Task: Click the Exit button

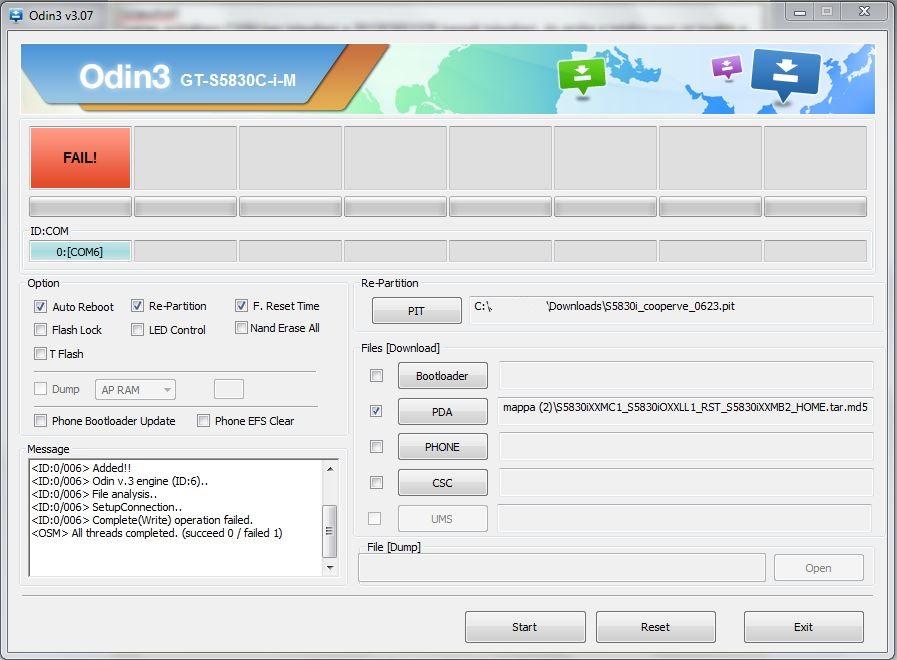Action: click(x=804, y=627)
